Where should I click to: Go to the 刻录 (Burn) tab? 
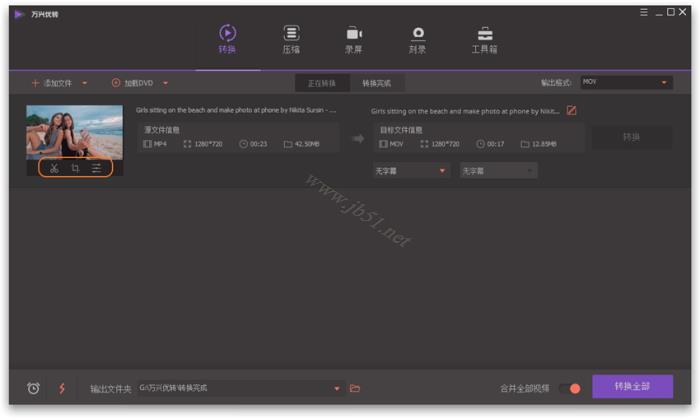coord(417,39)
